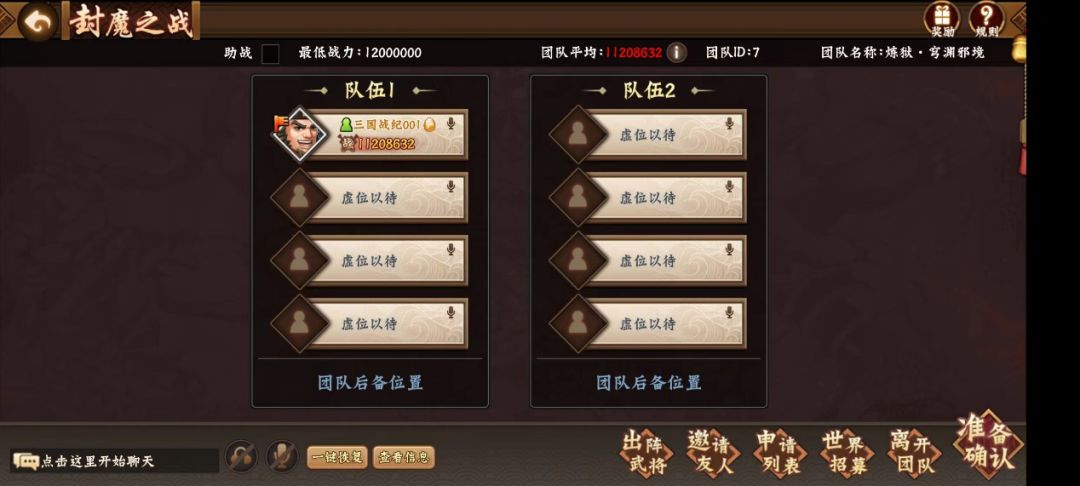Open the 奖励 rewards gift icon

[942, 20]
